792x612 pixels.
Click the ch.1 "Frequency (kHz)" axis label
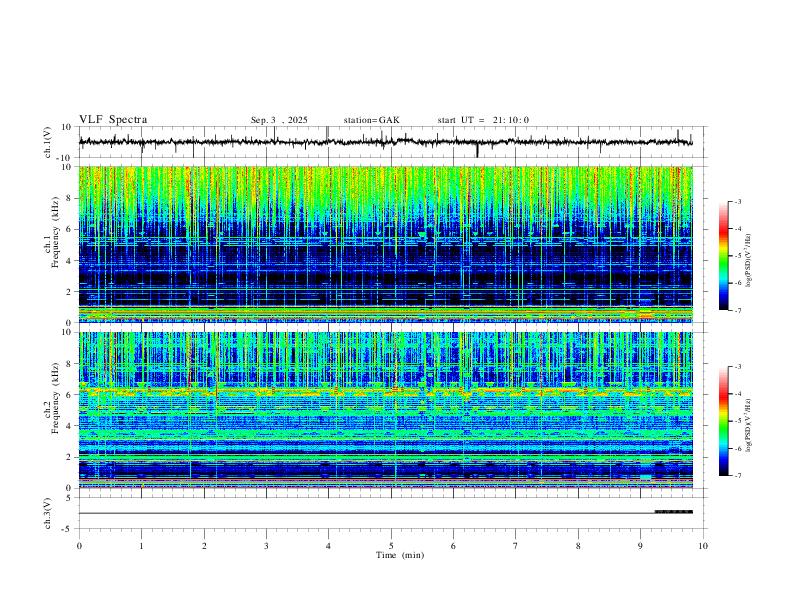click(54, 230)
